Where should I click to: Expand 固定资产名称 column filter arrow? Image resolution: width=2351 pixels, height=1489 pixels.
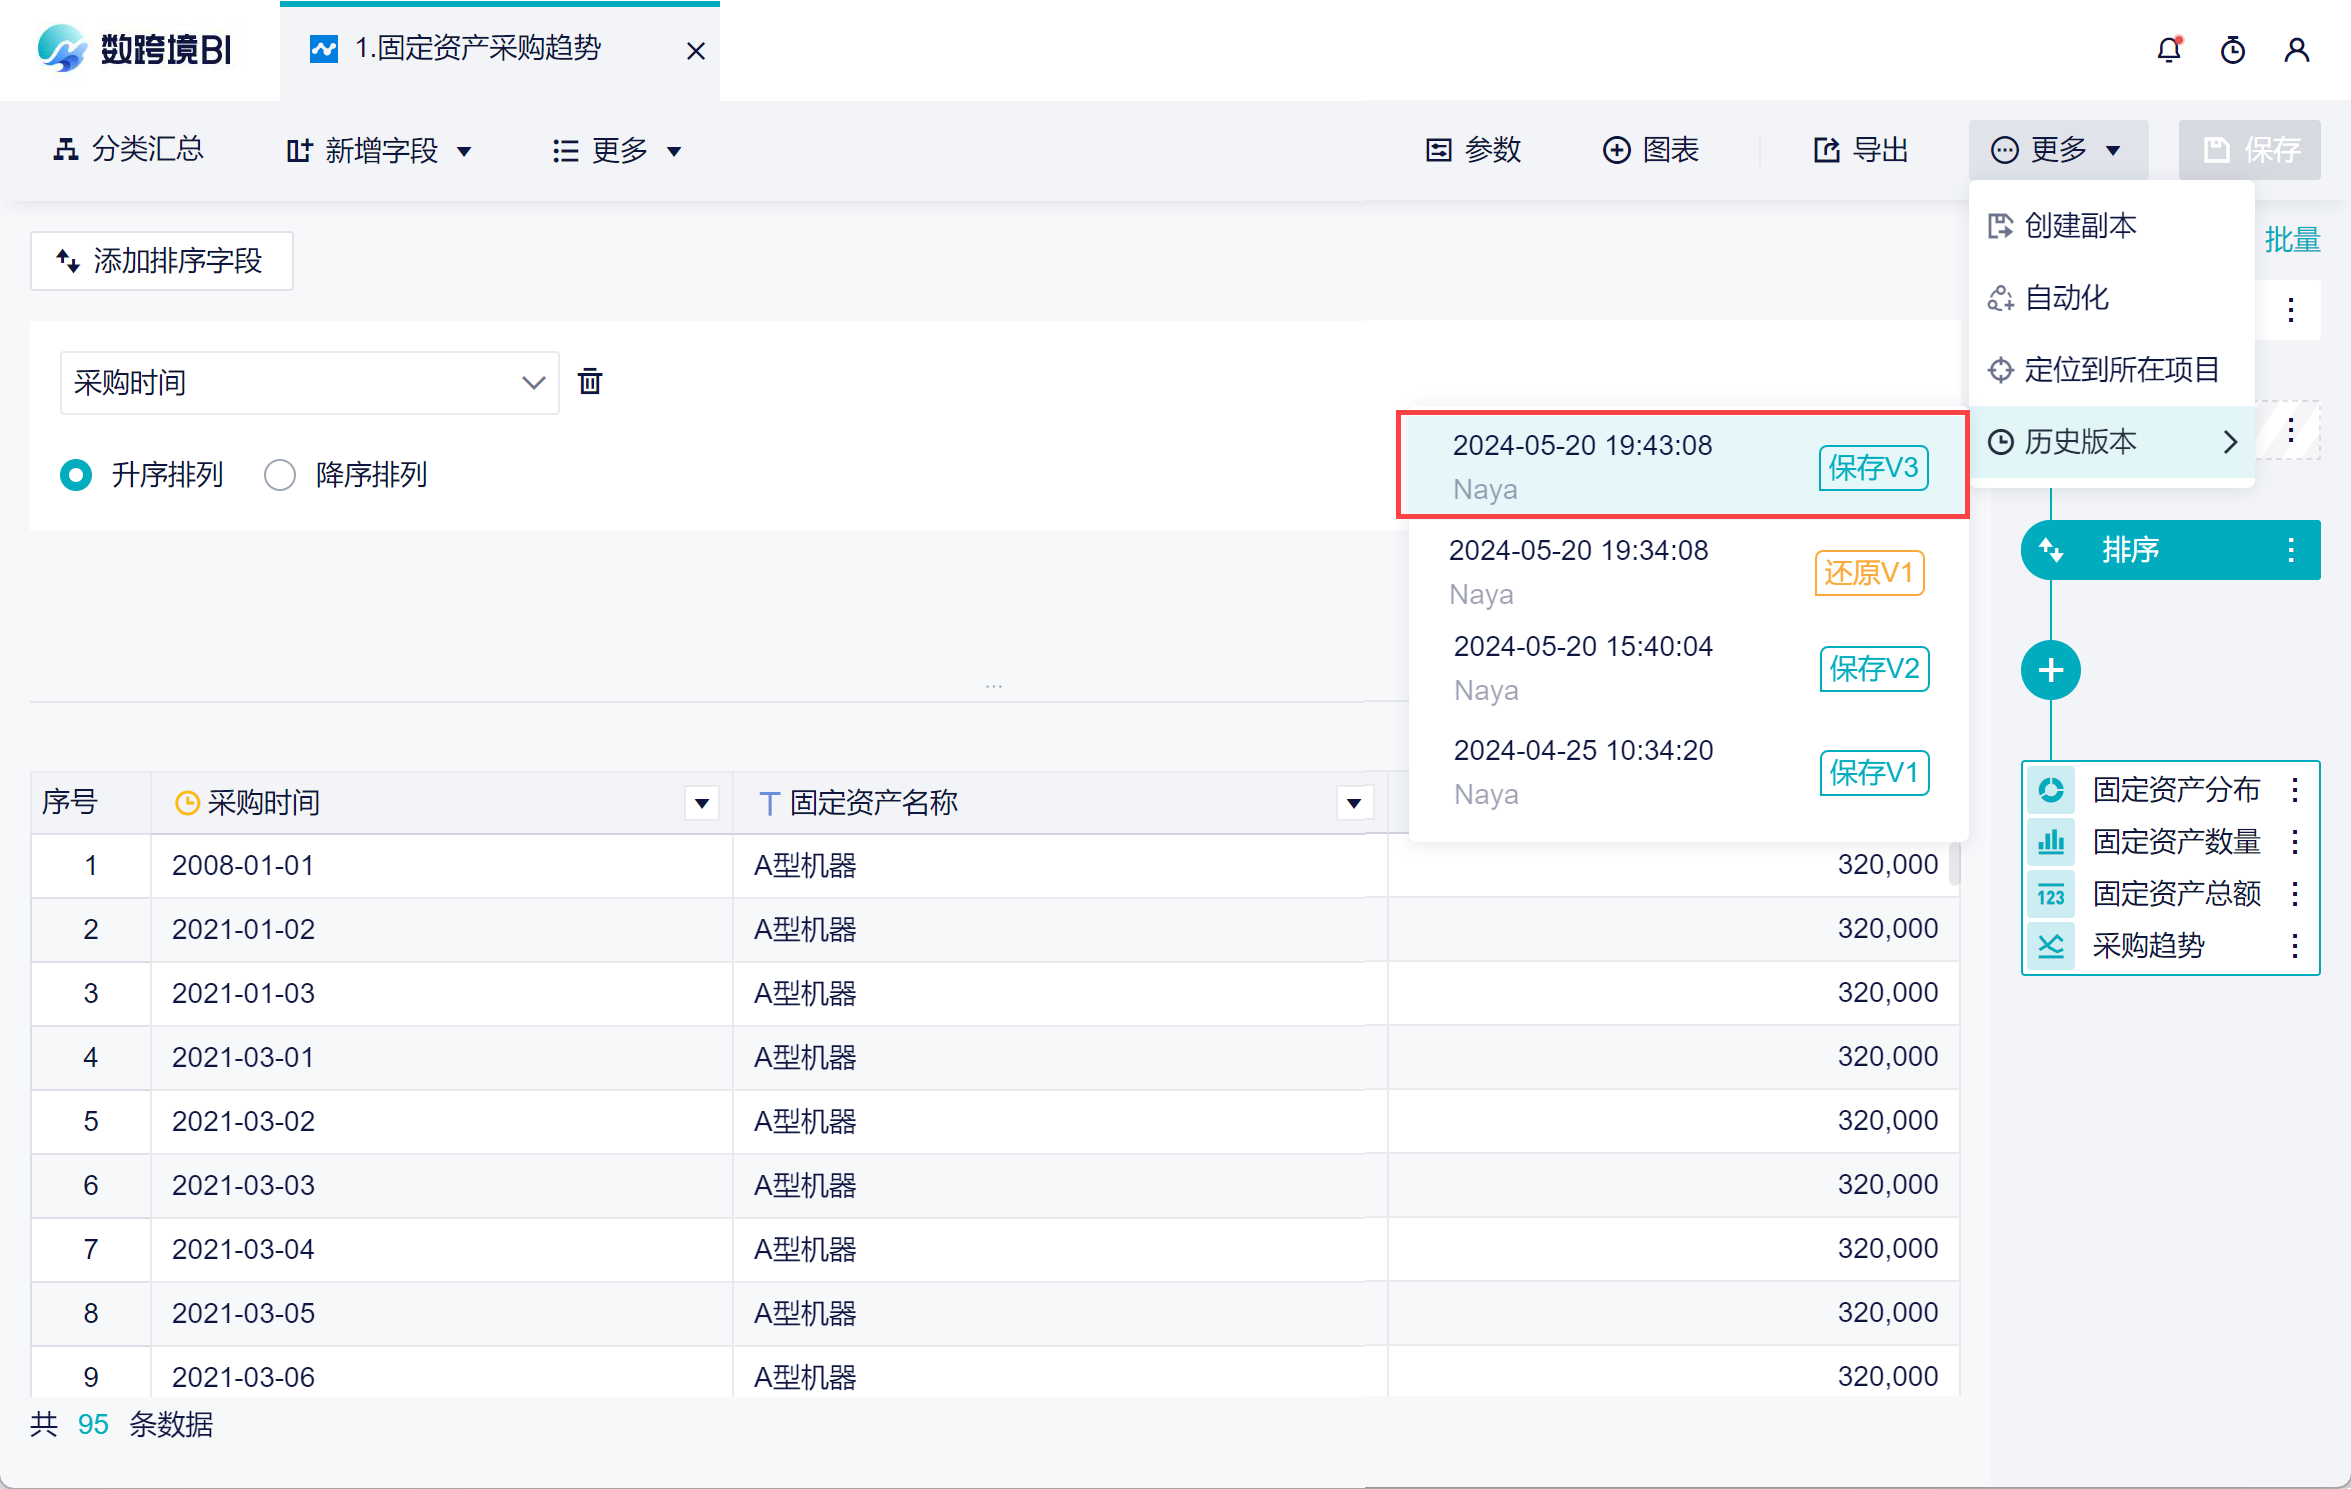(x=1353, y=803)
